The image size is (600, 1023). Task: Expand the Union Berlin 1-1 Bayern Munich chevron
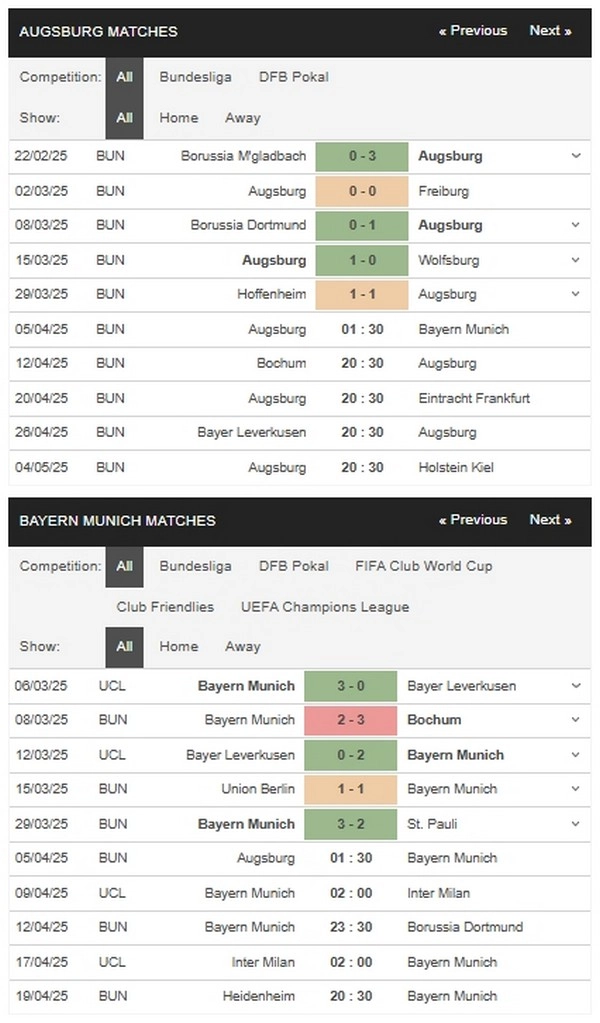(x=576, y=789)
